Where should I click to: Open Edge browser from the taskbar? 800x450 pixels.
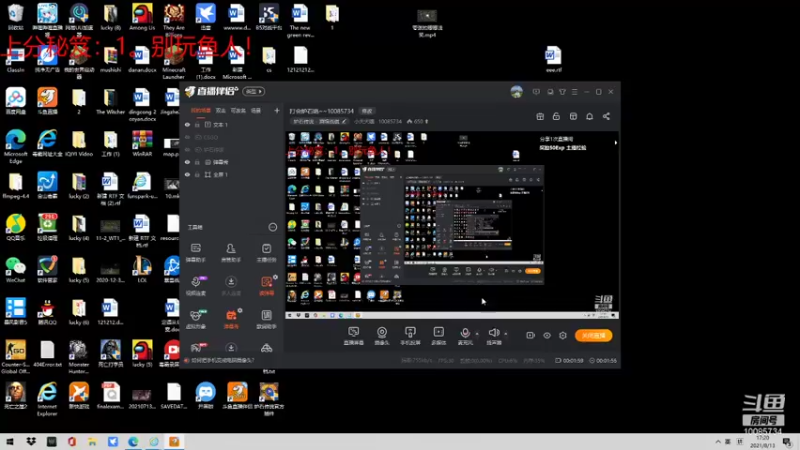click(x=133, y=441)
